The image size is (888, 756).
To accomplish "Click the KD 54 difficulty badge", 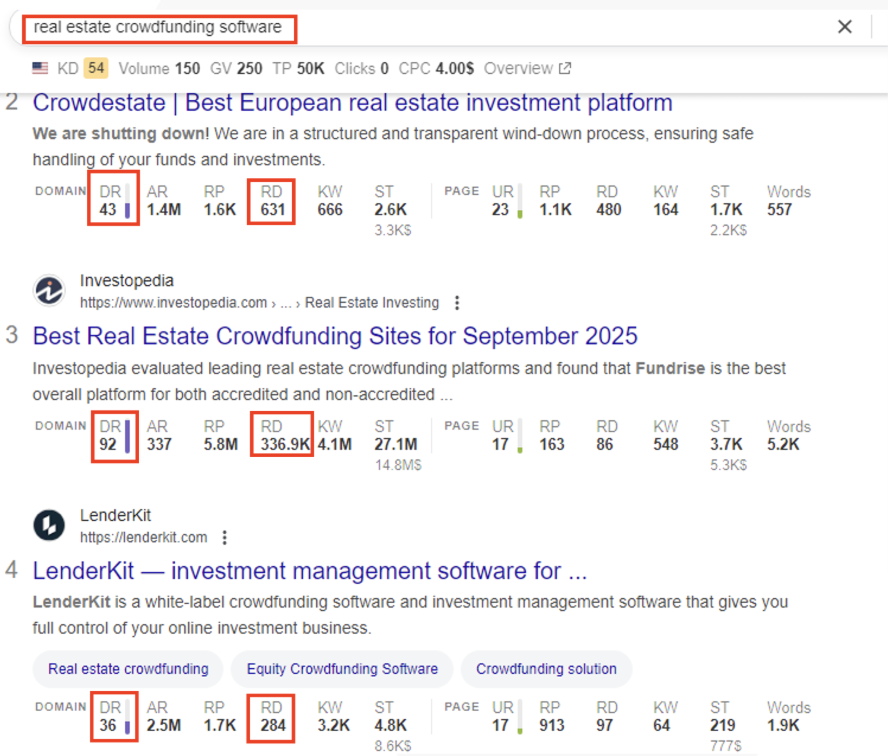I will [x=96, y=69].
